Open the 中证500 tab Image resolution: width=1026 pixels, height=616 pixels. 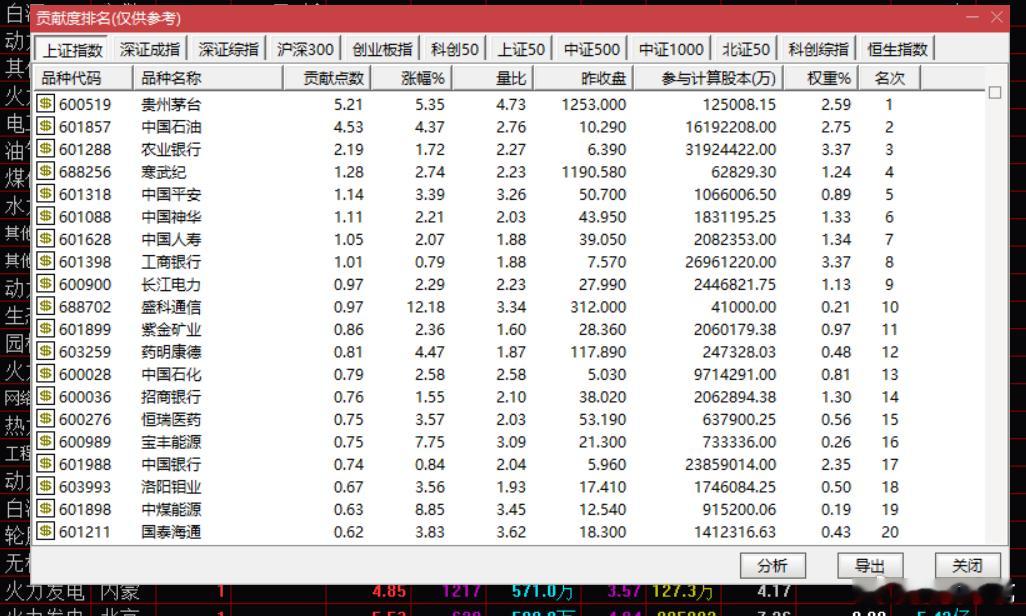592,49
